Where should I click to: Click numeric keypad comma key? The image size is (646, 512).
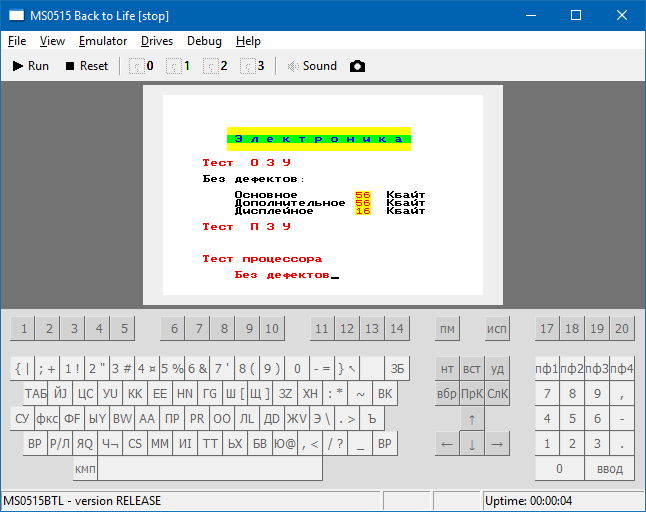point(622,393)
